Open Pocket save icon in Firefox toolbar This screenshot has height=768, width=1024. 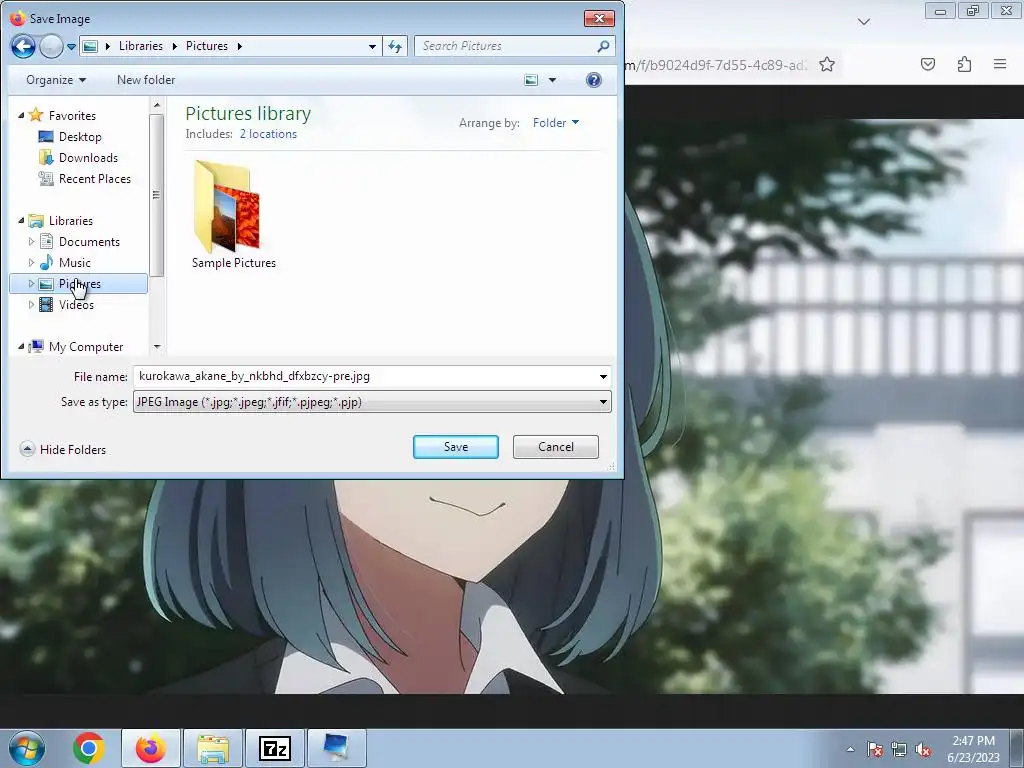click(x=927, y=64)
